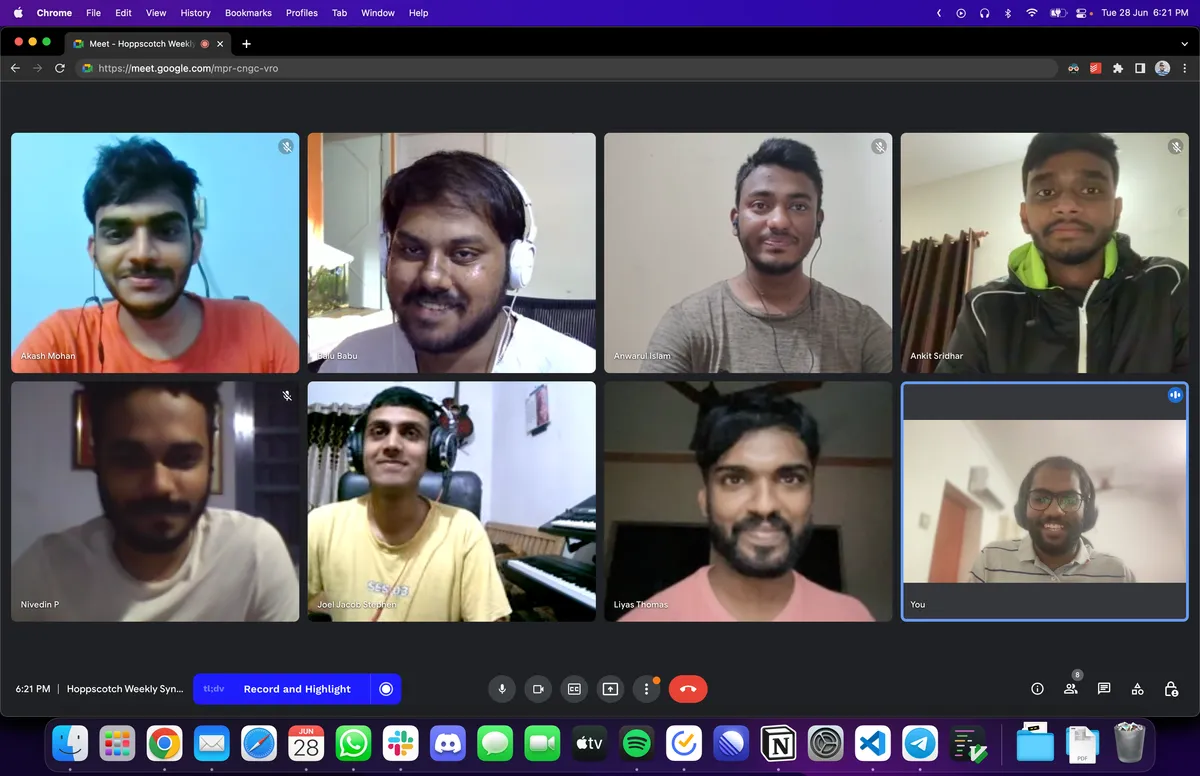Screen dimensions: 1200x776
Task: Go back in Chrome
Action: 15,68
